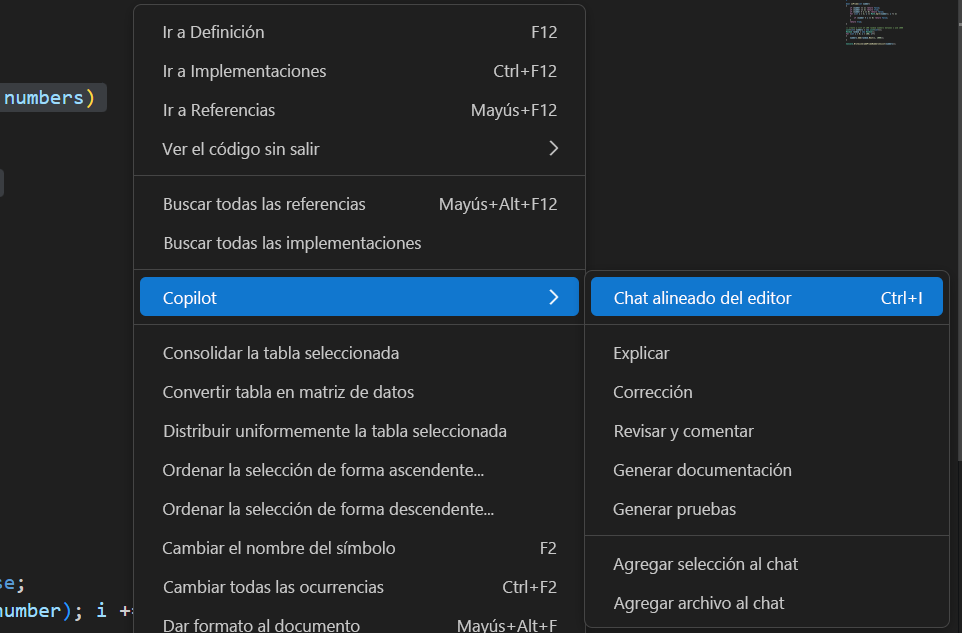Viewport: 962px width, 633px height.
Task: Open Ordenar la selección de forma ascendente
Action: 322,470
